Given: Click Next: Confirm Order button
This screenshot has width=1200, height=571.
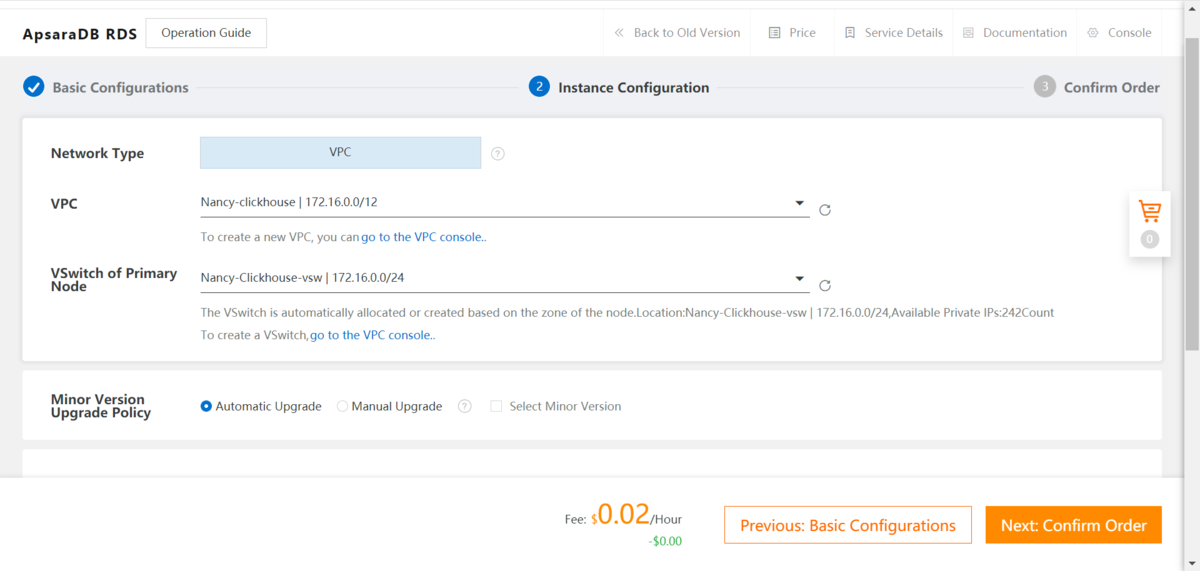Looking at the screenshot, I should coord(1073,525).
